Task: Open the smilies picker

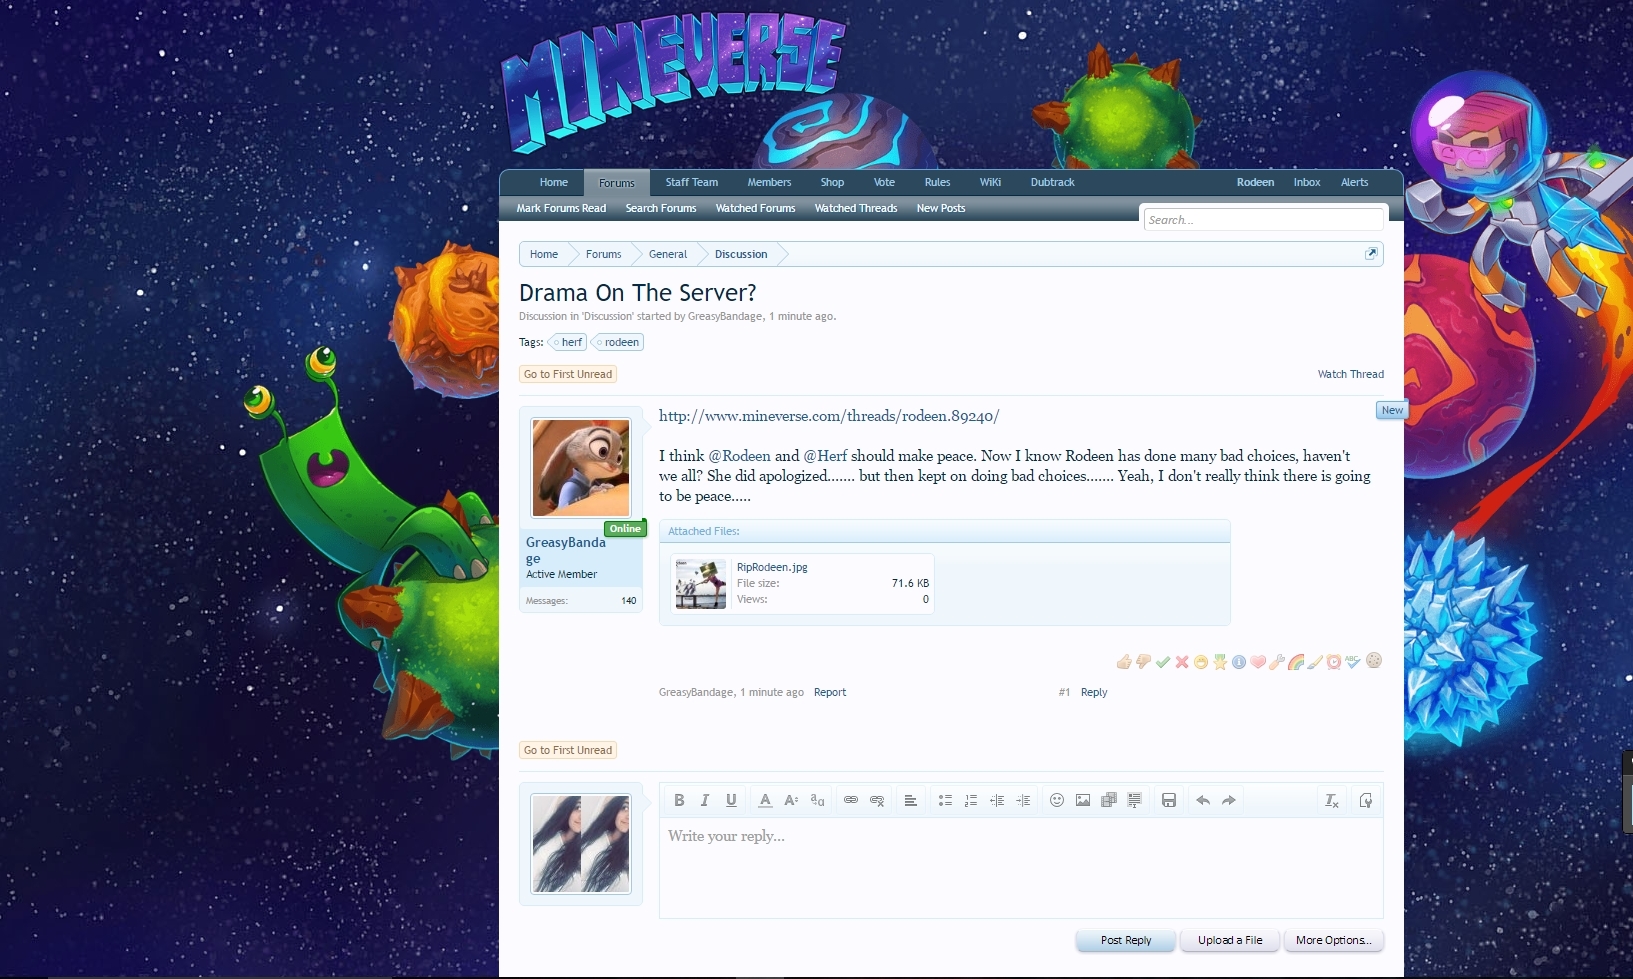Action: point(1057,800)
